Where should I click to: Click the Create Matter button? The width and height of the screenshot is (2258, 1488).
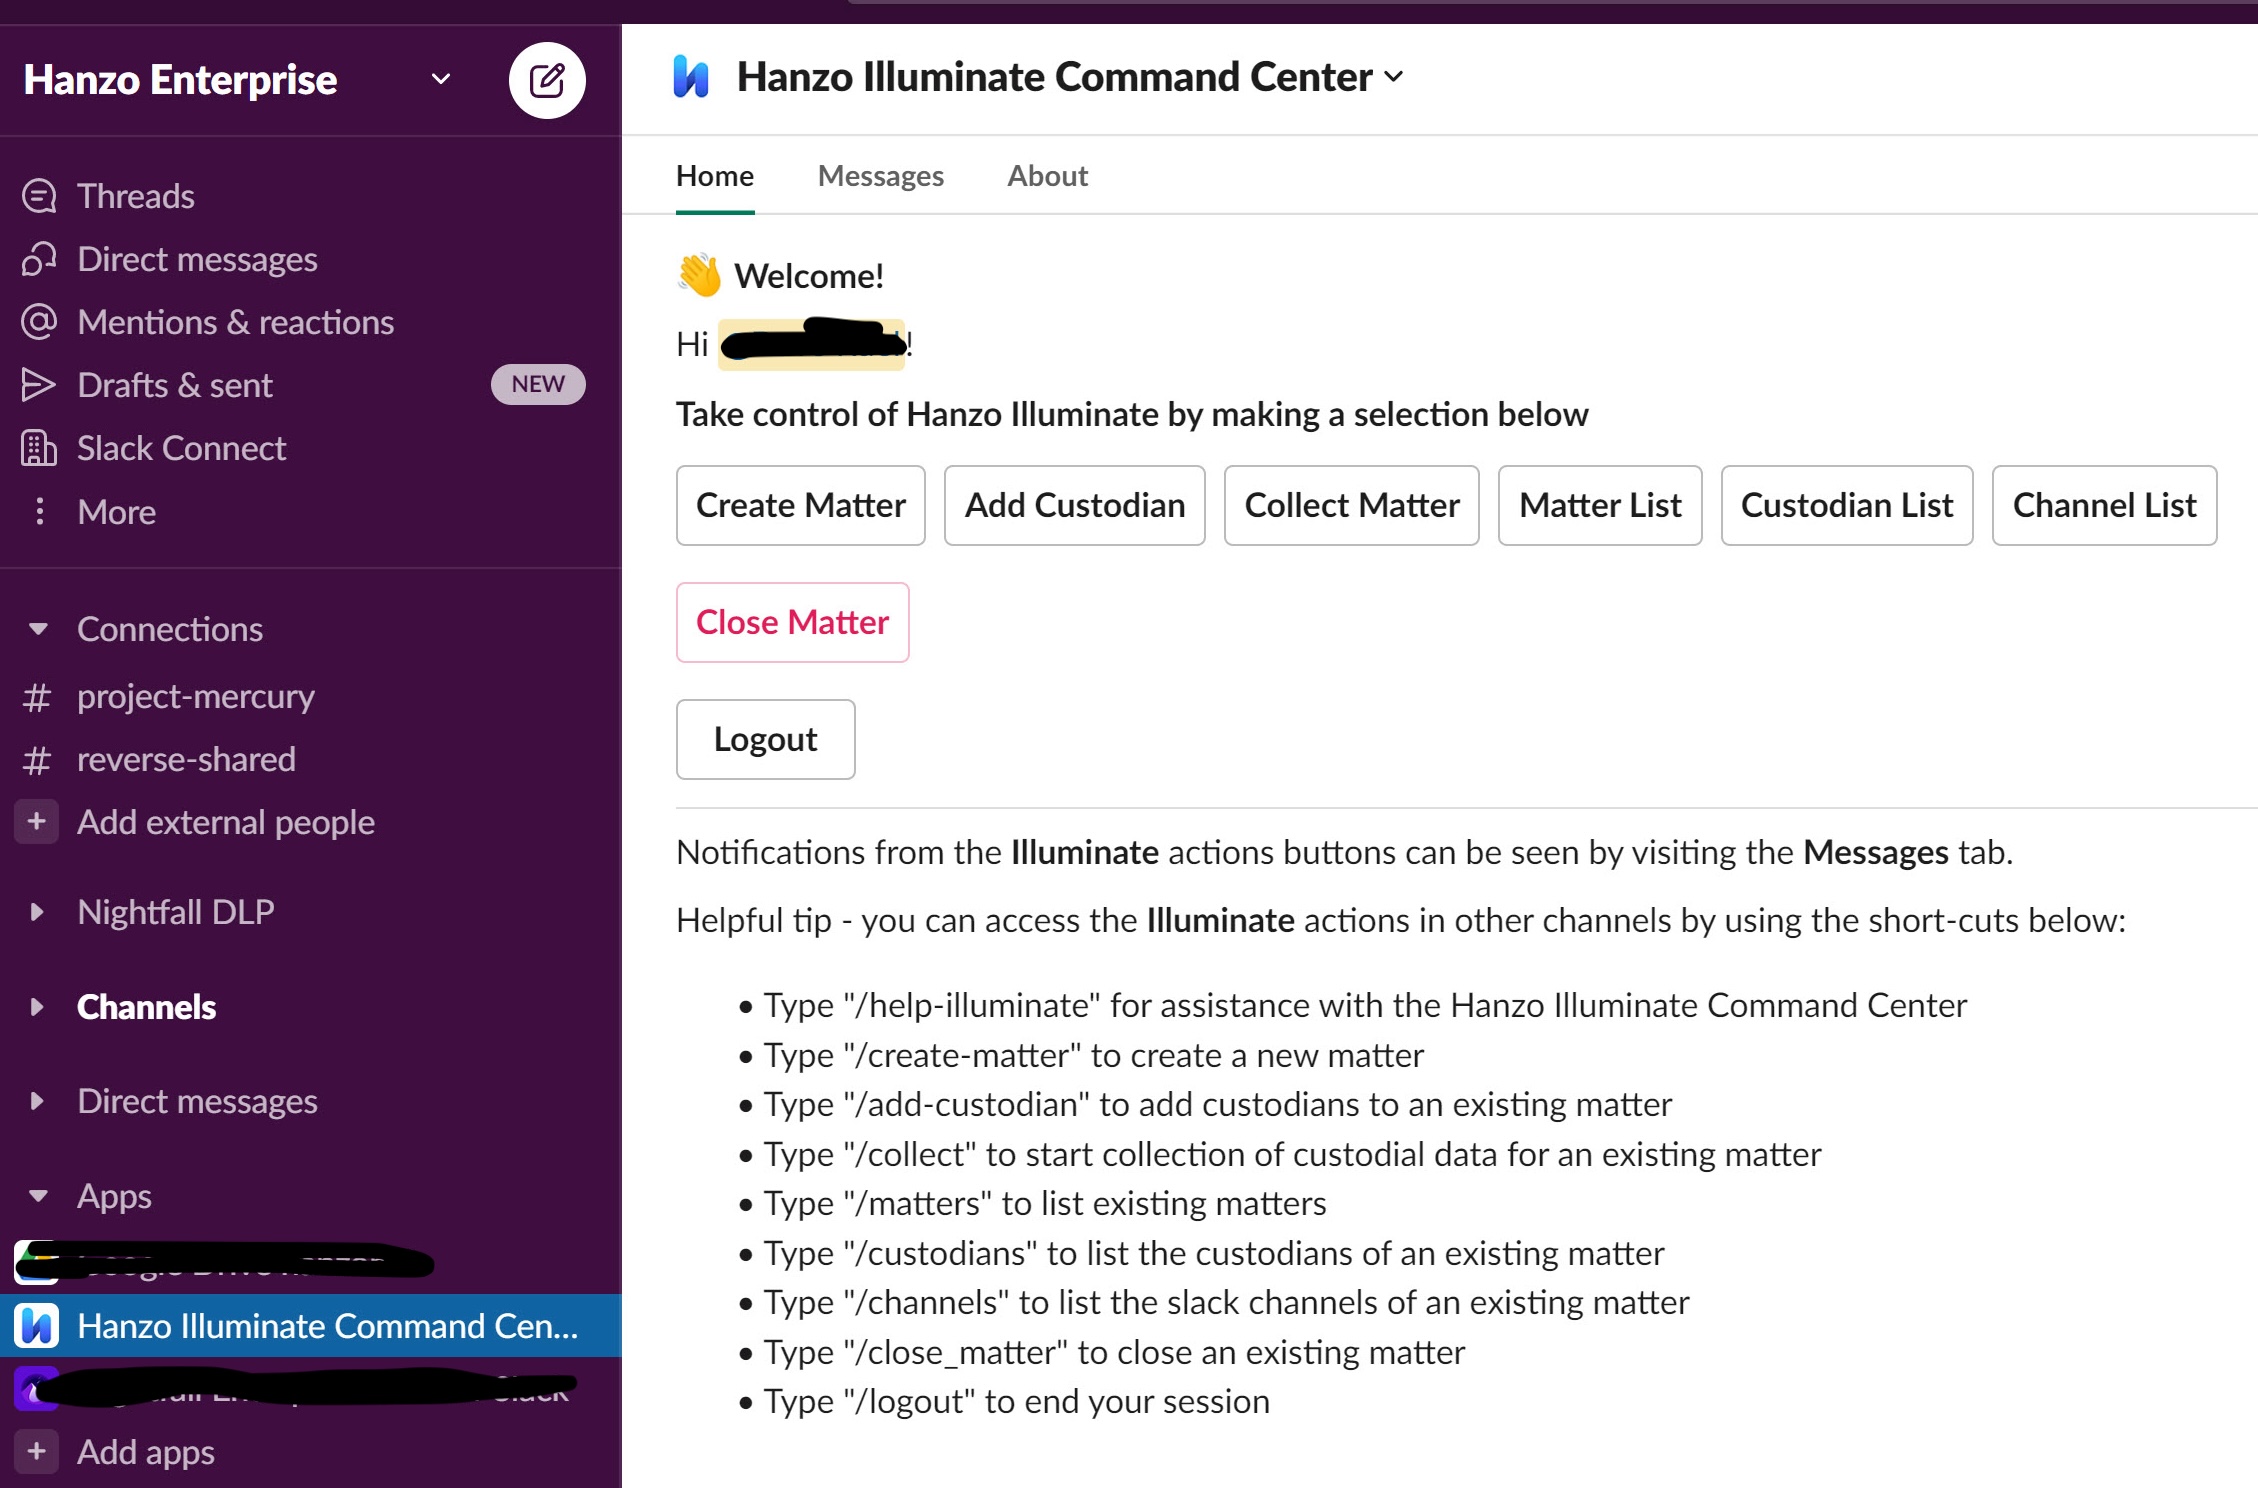click(x=800, y=505)
